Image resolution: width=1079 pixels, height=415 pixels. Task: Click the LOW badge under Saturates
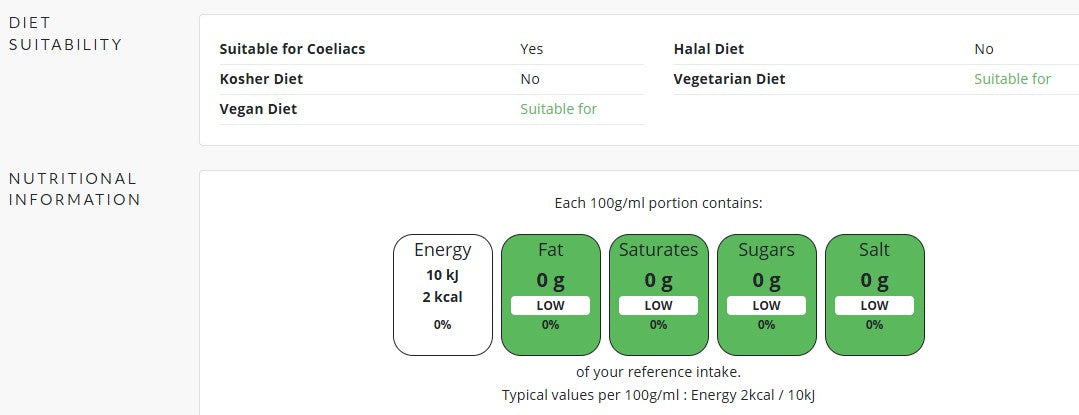pyautogui.click(x=658, y=305)
